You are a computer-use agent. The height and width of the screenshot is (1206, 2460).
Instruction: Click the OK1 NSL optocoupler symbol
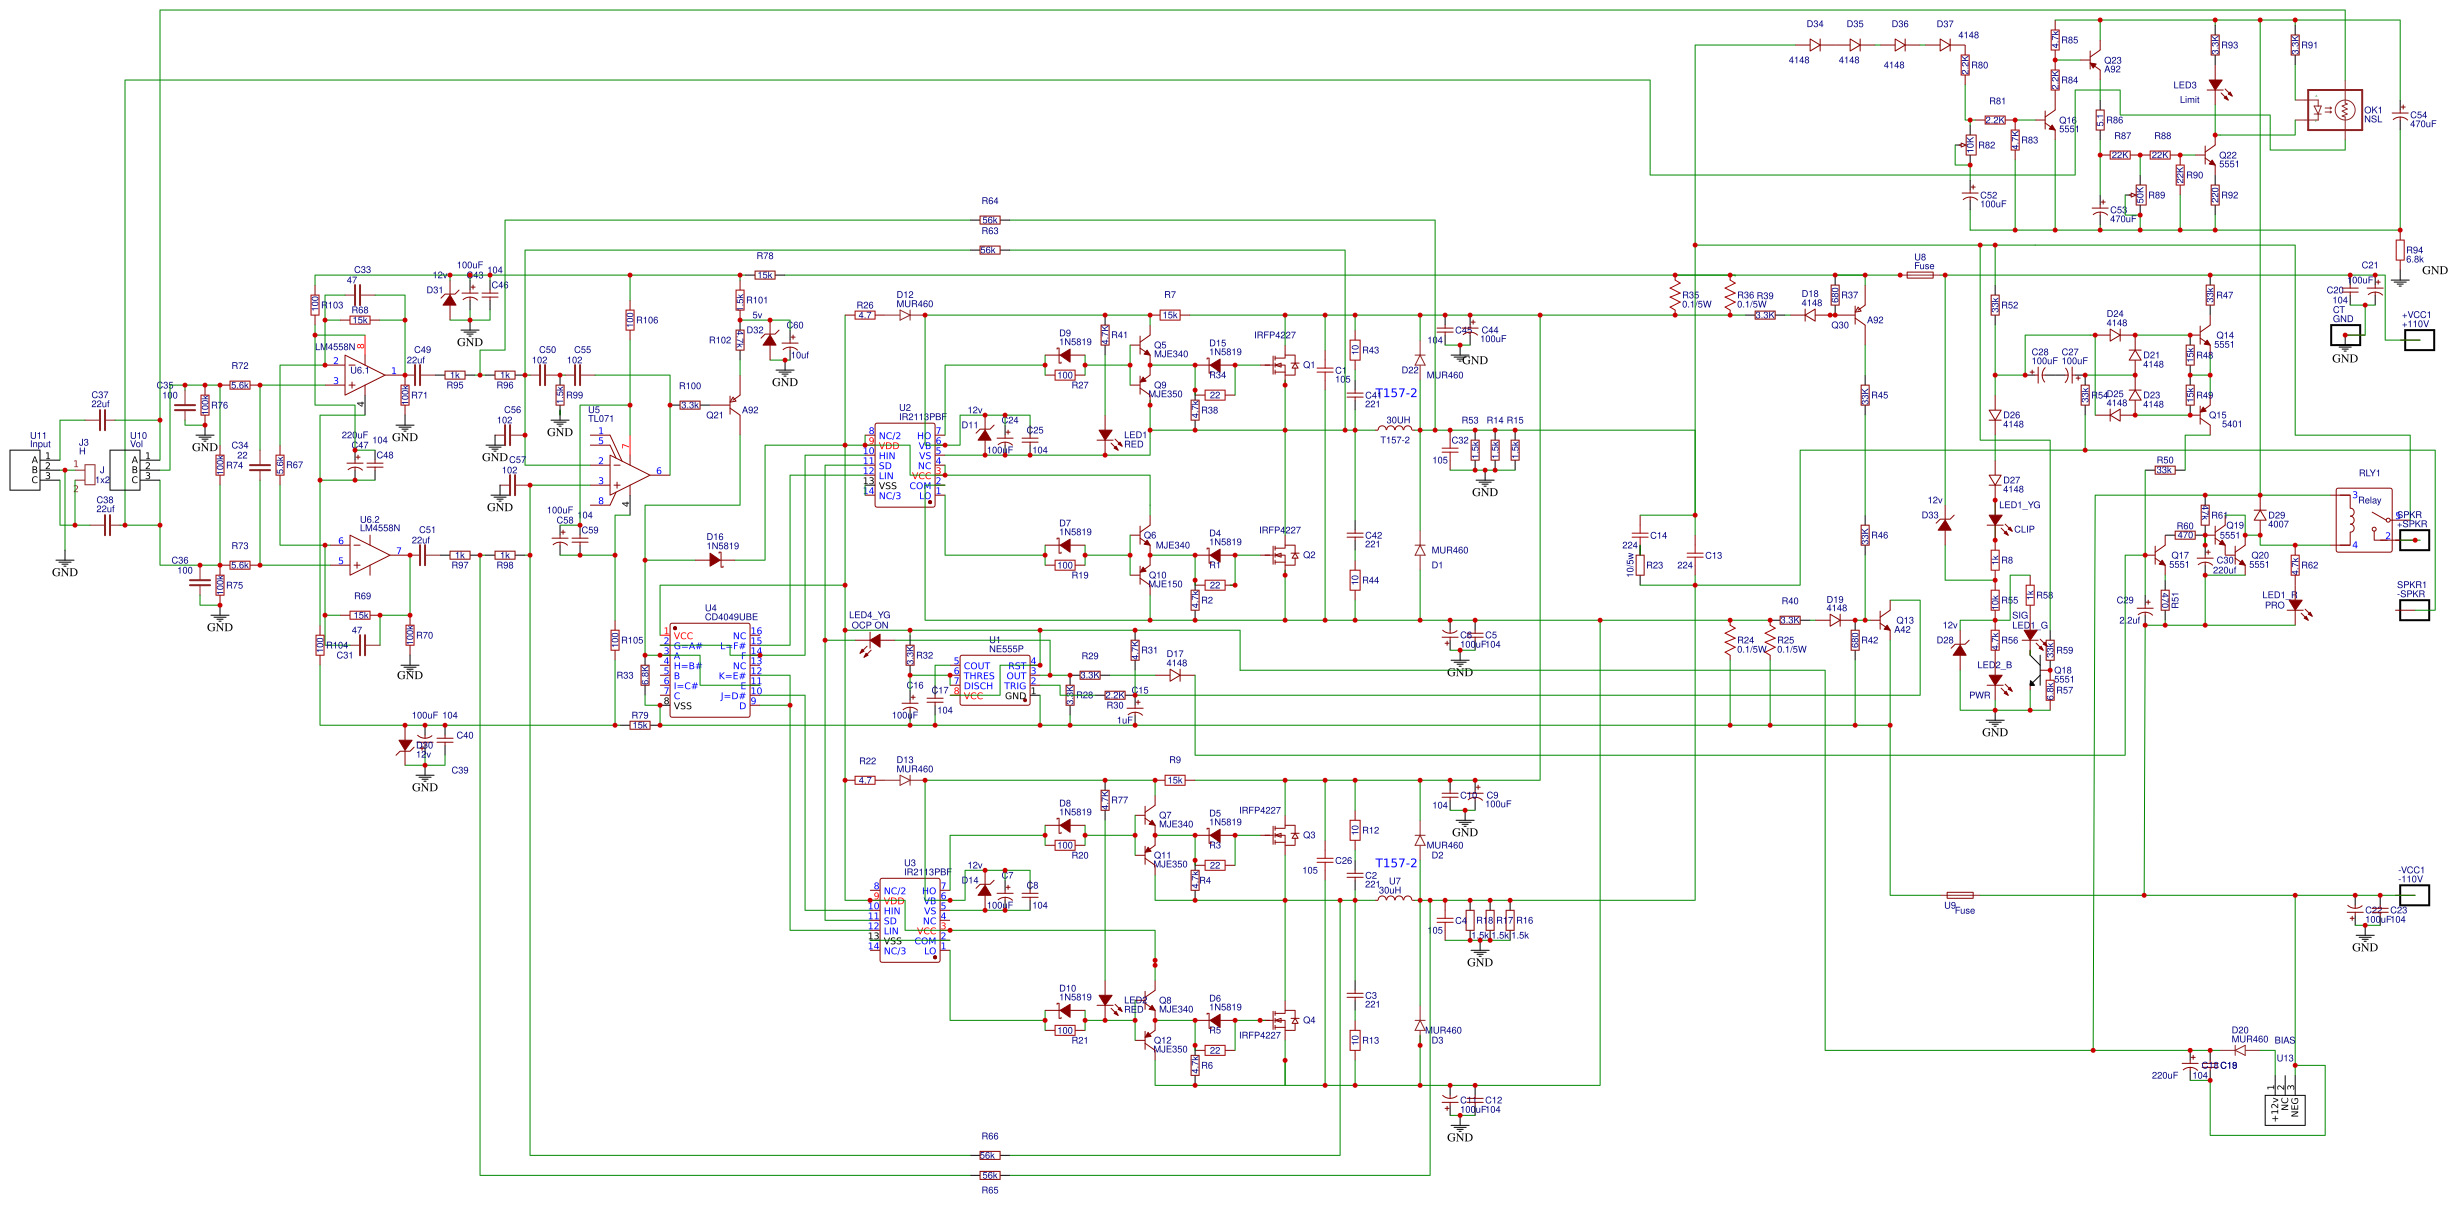click(x=2334, y=110)
